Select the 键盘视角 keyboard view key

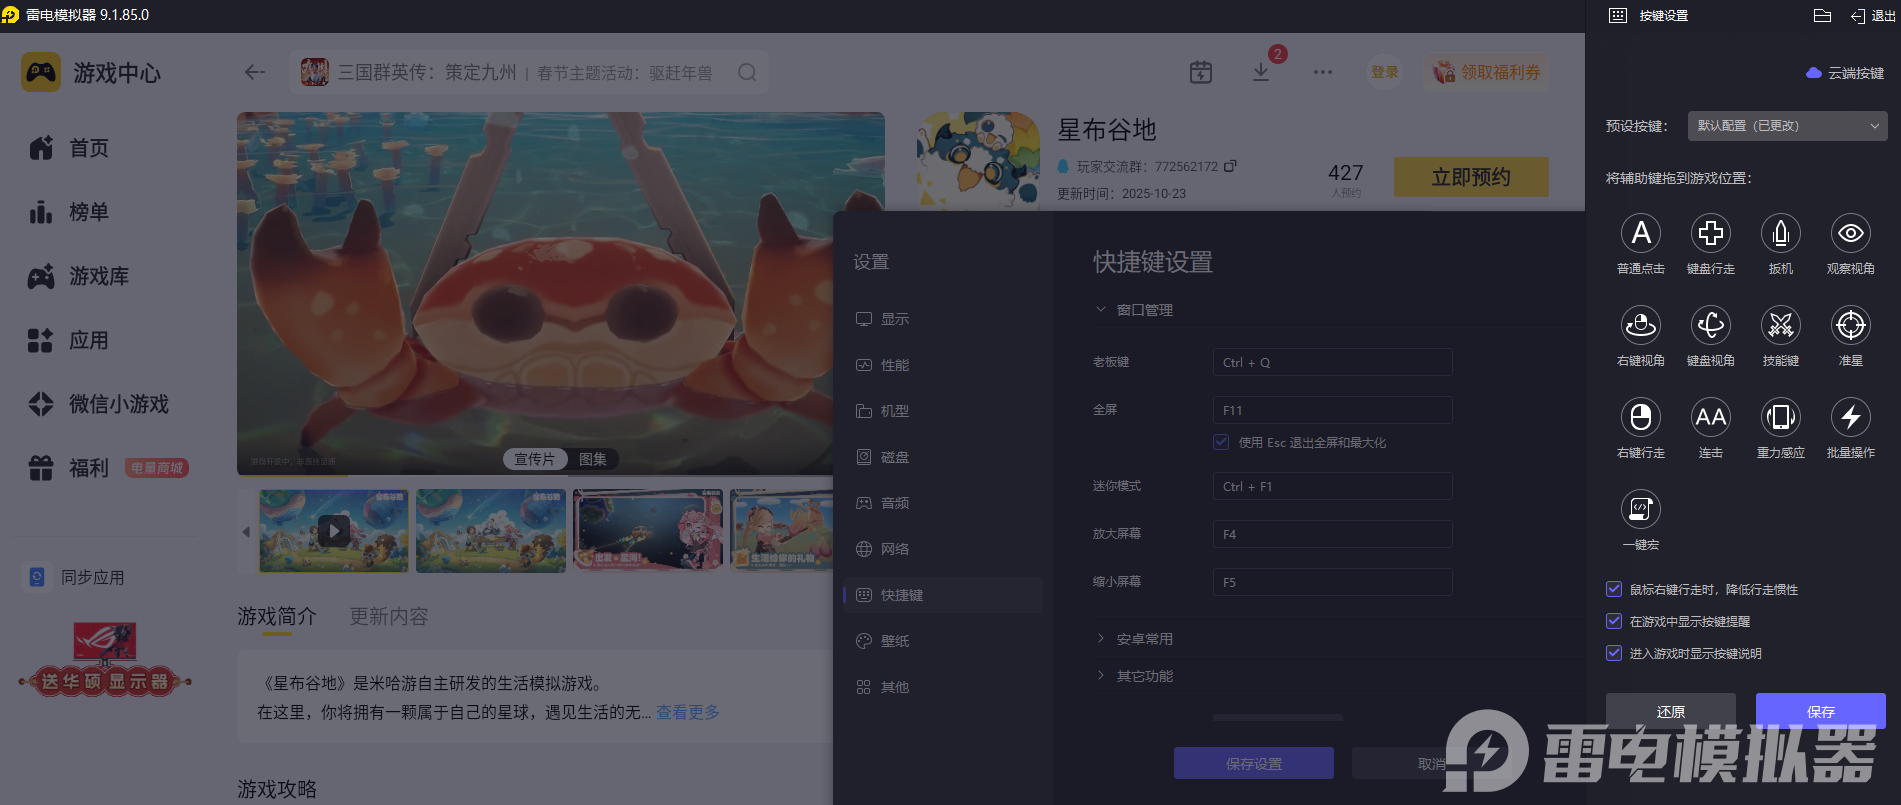(x=1711, y=325)
